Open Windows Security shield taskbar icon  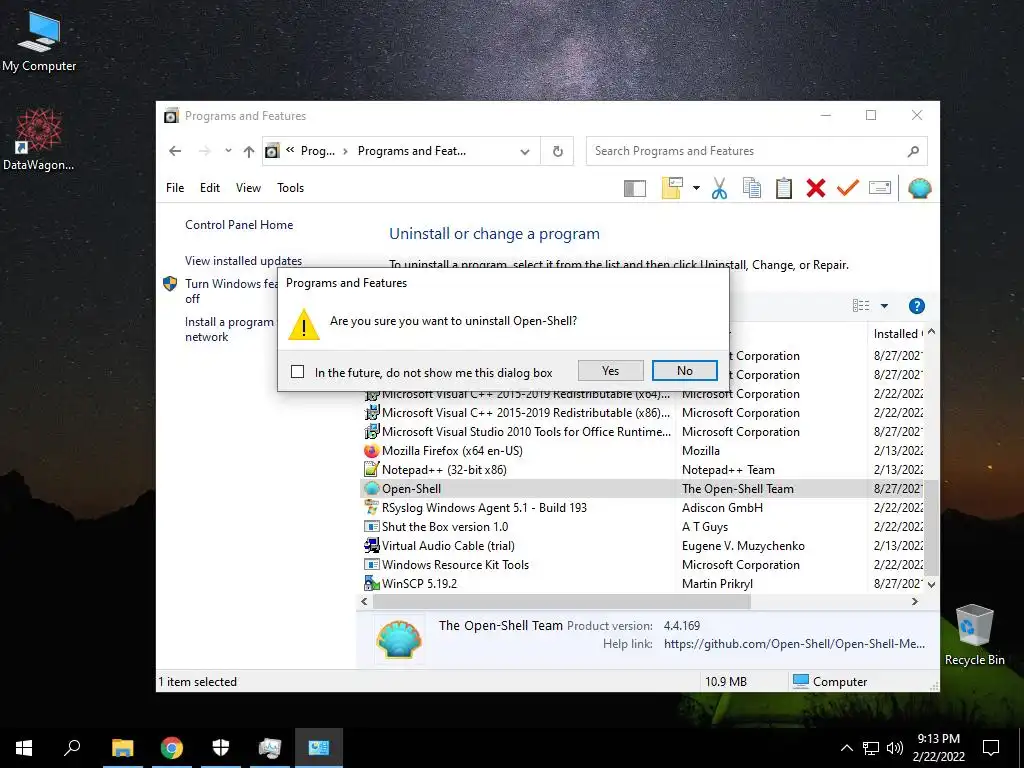pos(221,748)
